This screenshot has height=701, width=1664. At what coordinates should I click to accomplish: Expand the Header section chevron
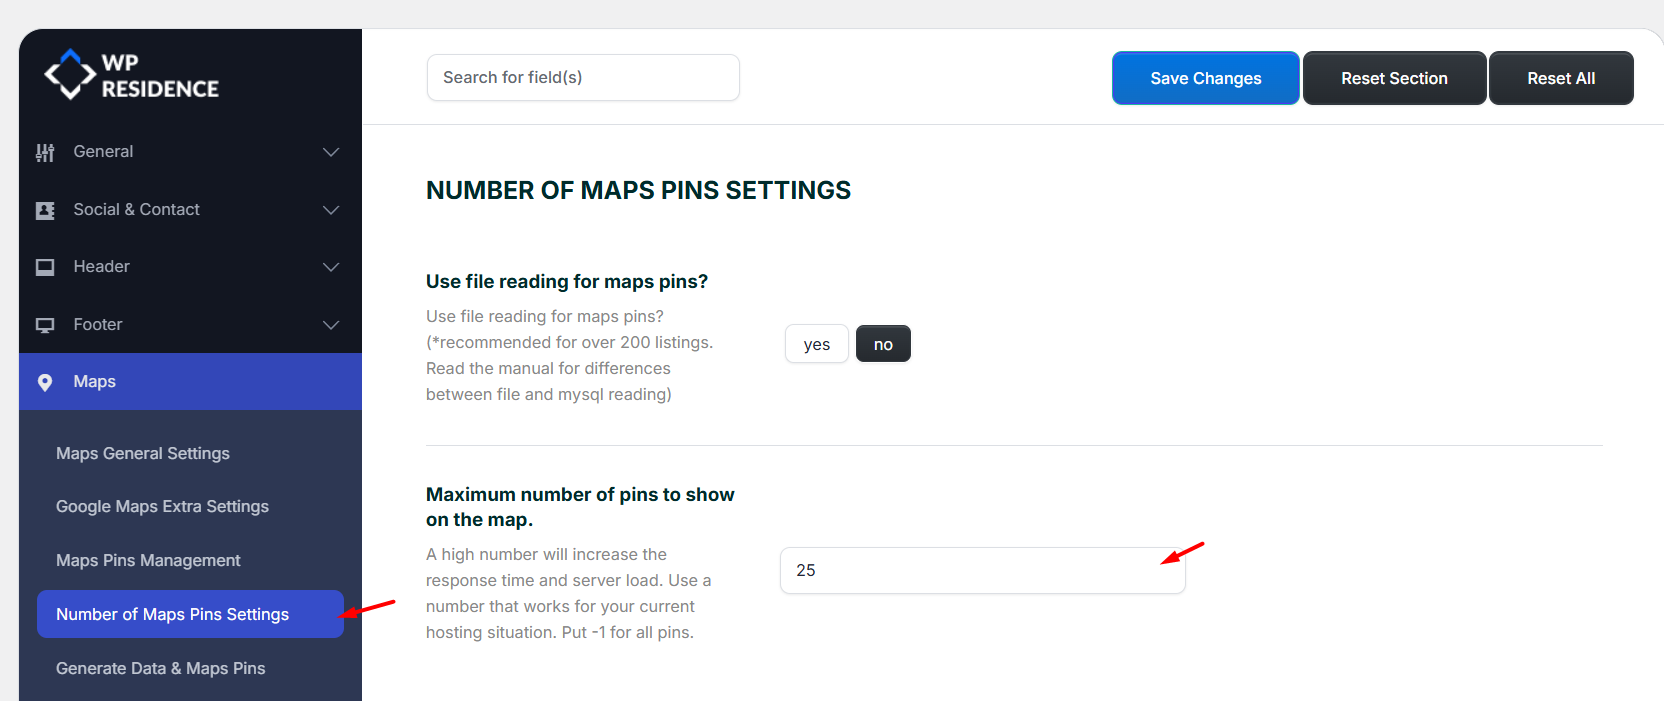coord(331,267)
